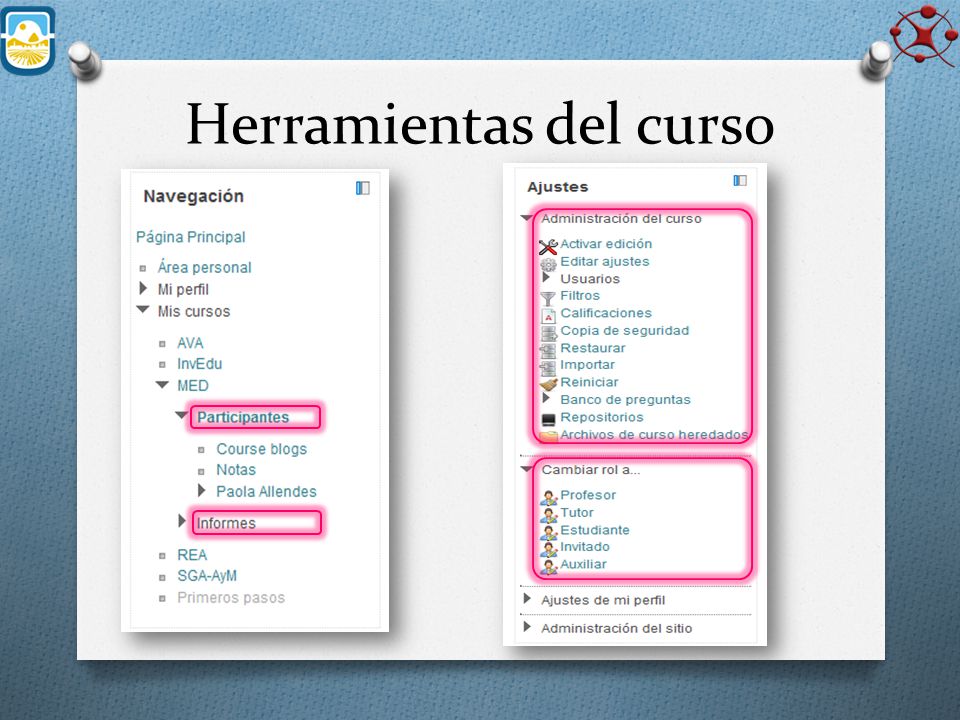Viewport: 960px width, 720px height.
Task: Open Paola Allendes profile link
Action: tap(266, 492)
